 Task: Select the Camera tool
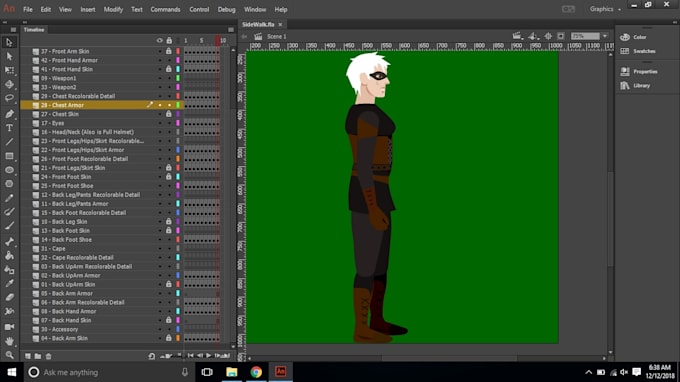pyautogui.click(x=9, y=327)
